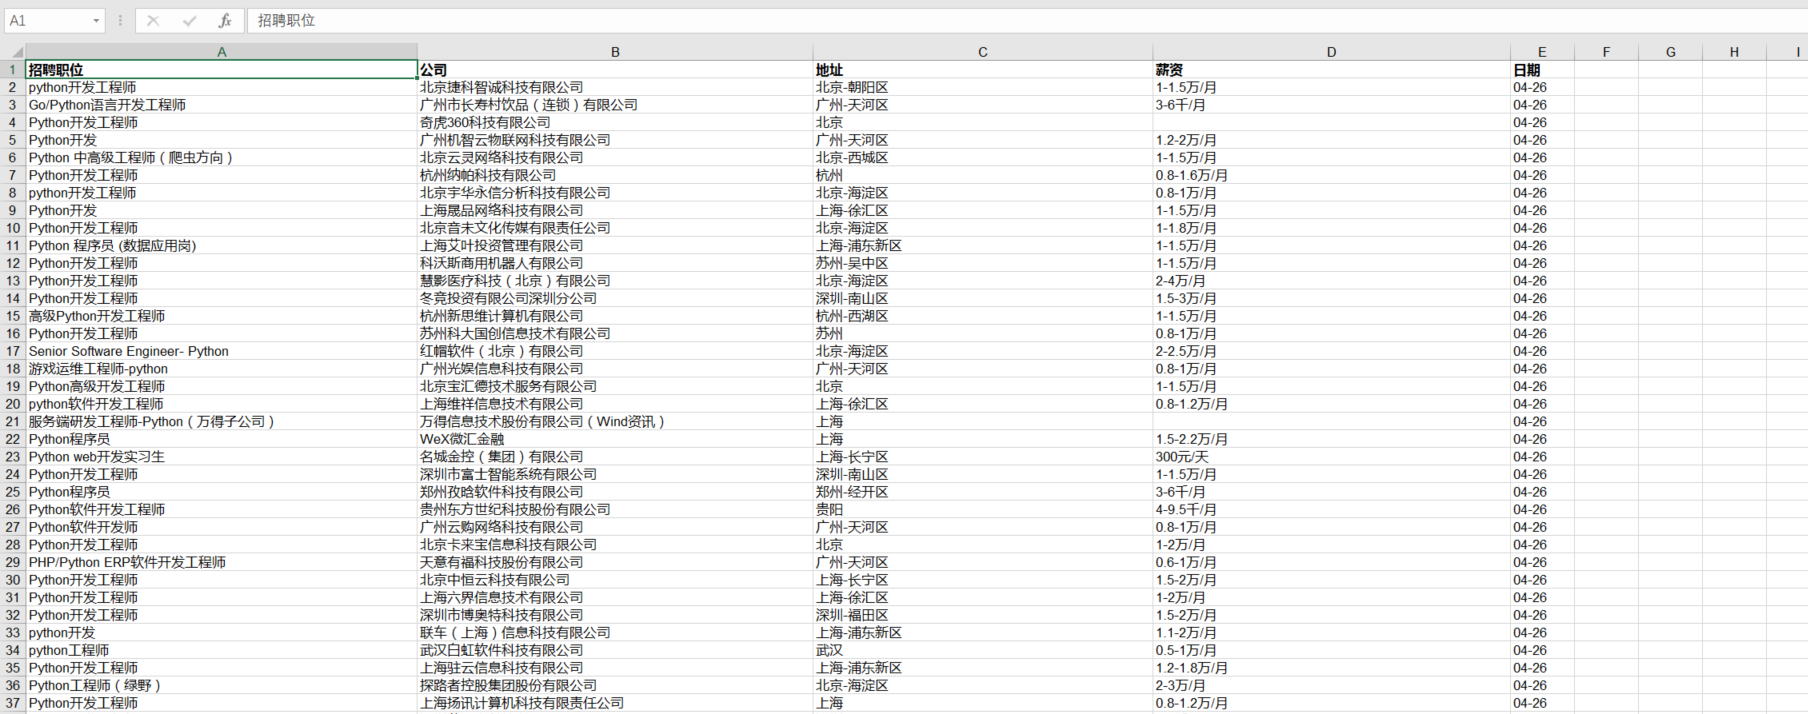The image size is (1808, 714).
Task: Click salary cell 2-4万/月
Action: [1331, 281]
